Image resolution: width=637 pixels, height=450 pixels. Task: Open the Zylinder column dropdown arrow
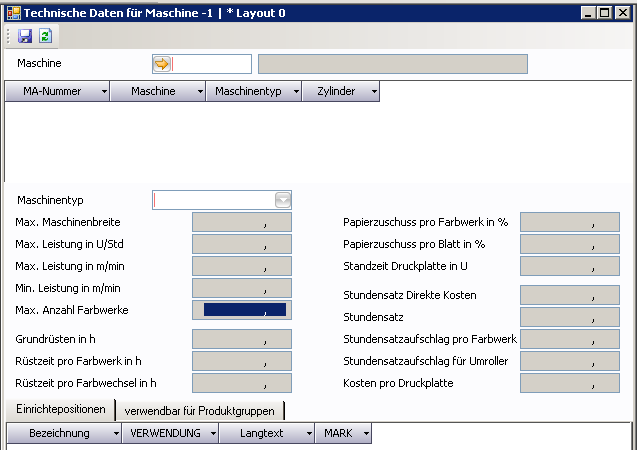(x=373, y=91)
